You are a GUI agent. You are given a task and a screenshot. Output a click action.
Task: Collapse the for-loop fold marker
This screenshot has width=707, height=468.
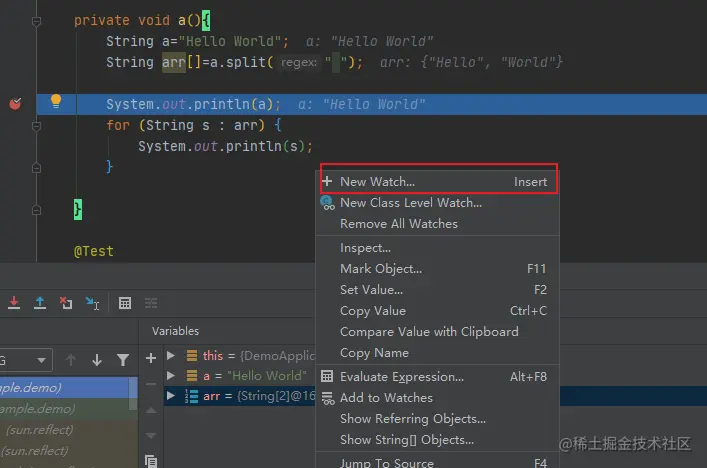click(x=37, y=126)
